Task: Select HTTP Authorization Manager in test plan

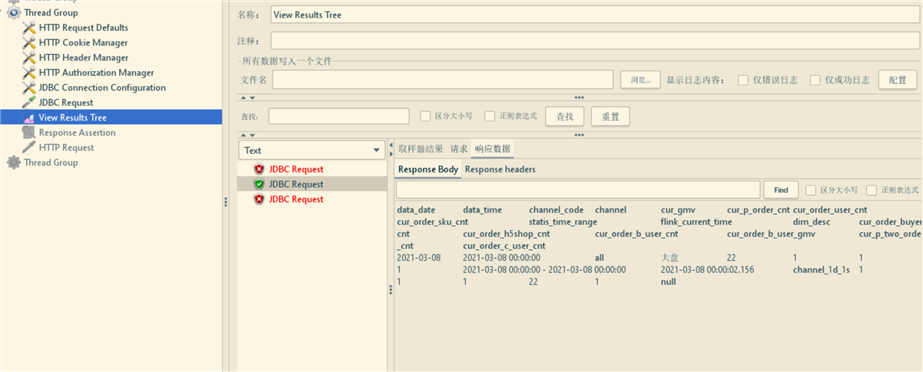Action: click(97, 72)
